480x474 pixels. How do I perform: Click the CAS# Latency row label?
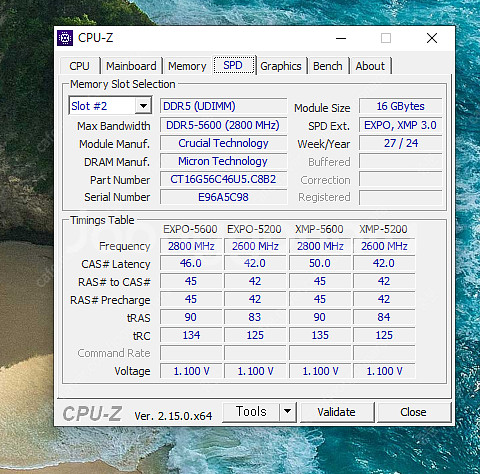pos(116,264)
